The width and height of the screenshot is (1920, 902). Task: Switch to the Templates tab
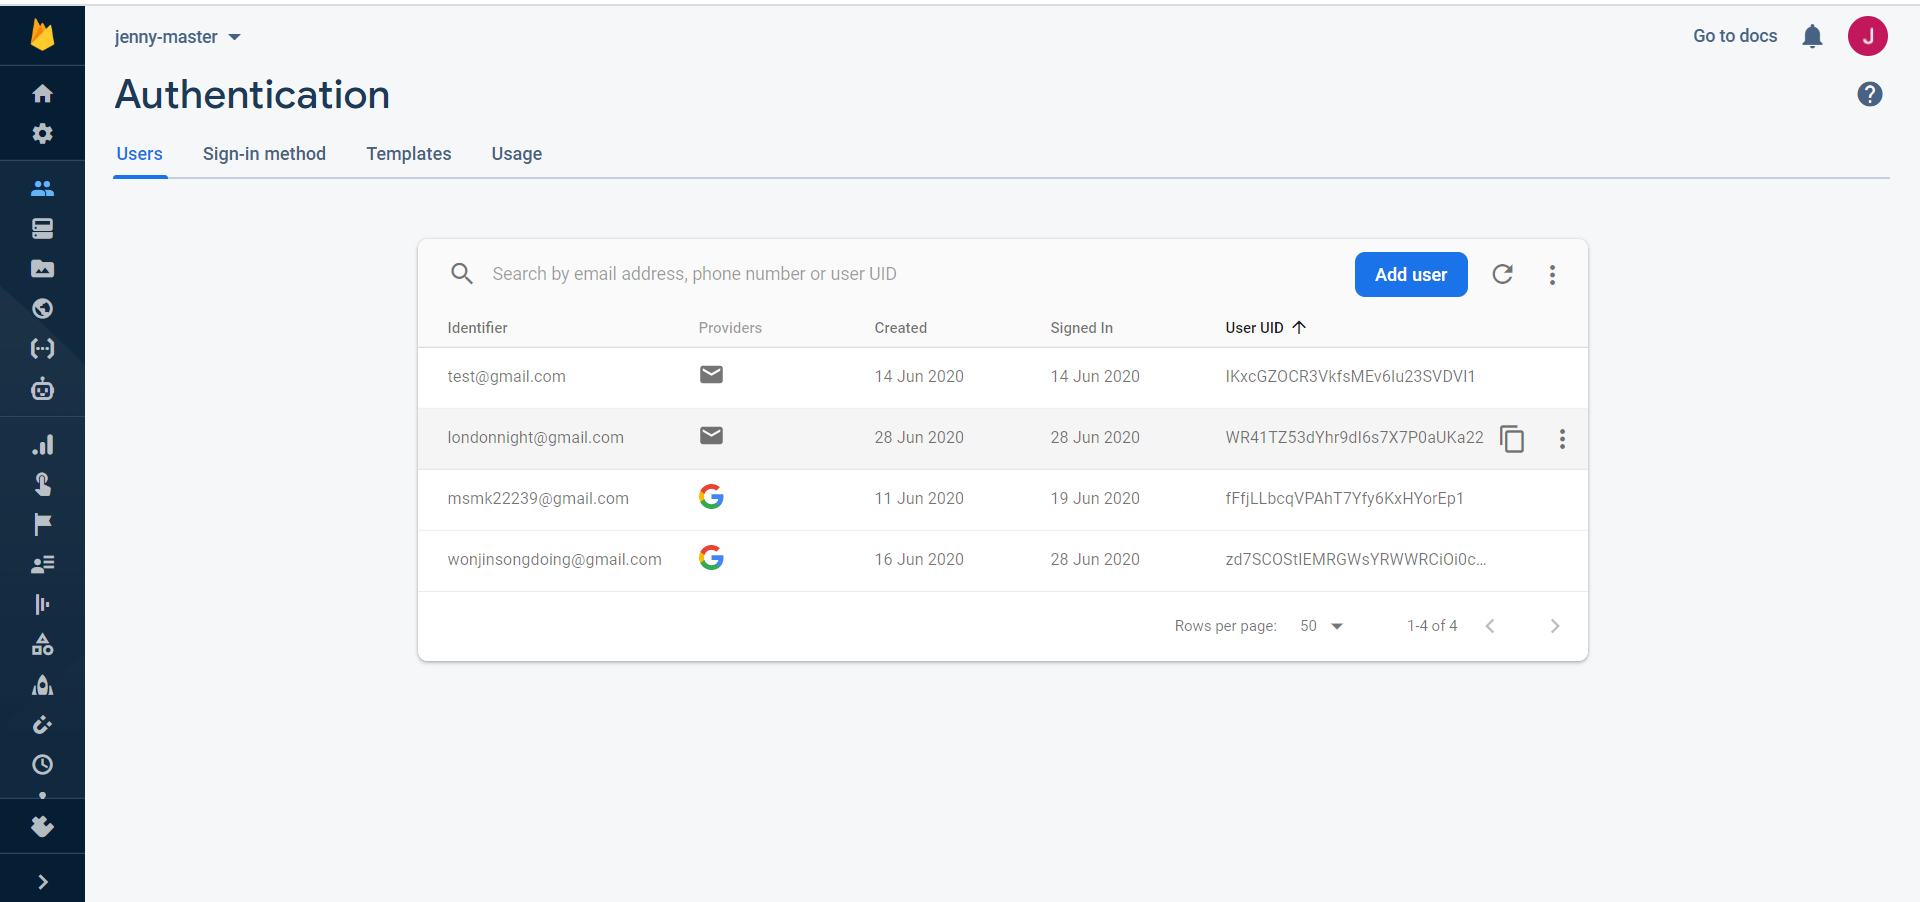click(x=409, y=154)
